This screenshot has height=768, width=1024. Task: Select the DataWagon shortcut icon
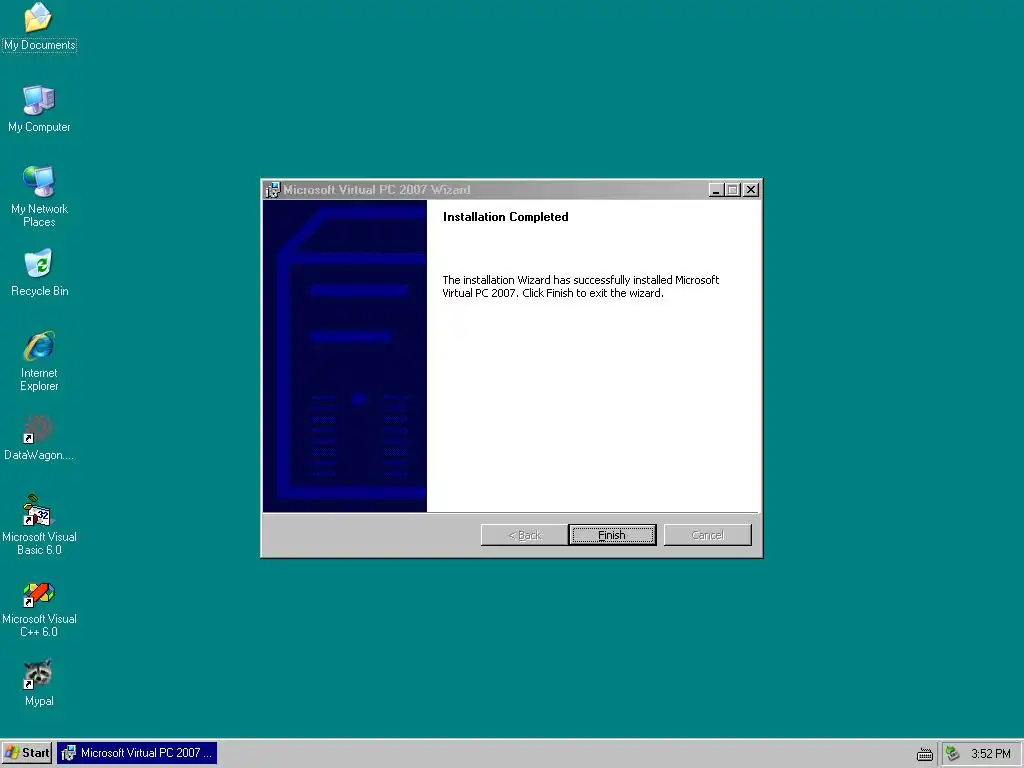click(x=39, y=438)
